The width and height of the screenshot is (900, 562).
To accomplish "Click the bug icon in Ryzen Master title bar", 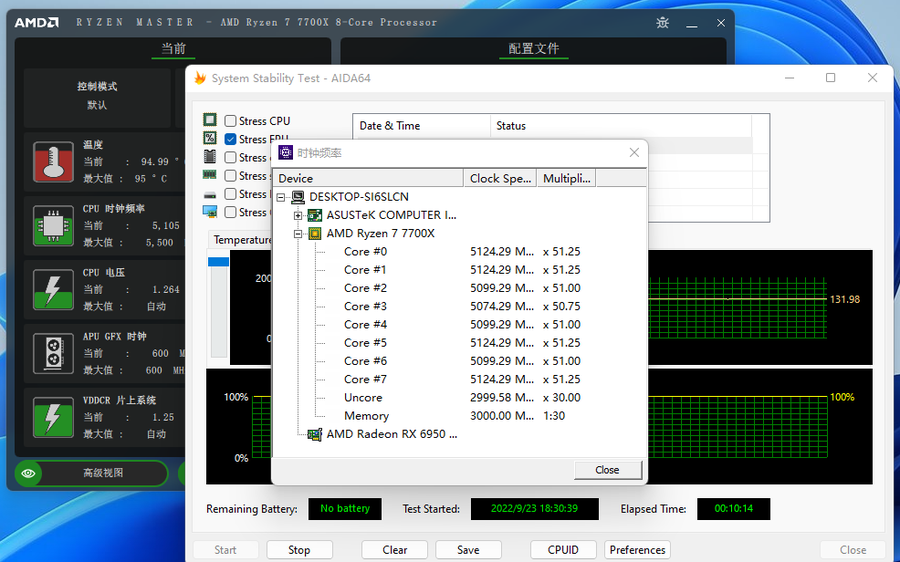I will click(x=662, y=23).
